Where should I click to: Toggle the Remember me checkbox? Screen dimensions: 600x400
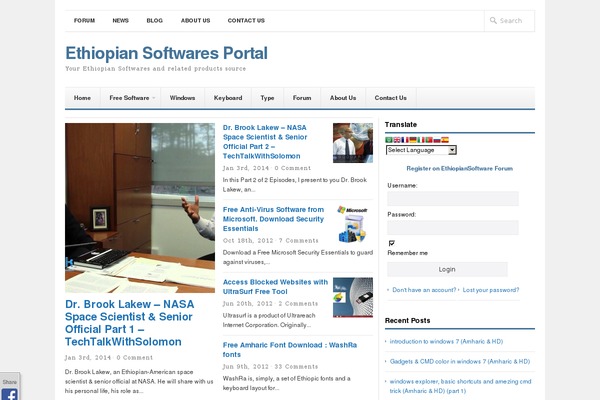391,243
